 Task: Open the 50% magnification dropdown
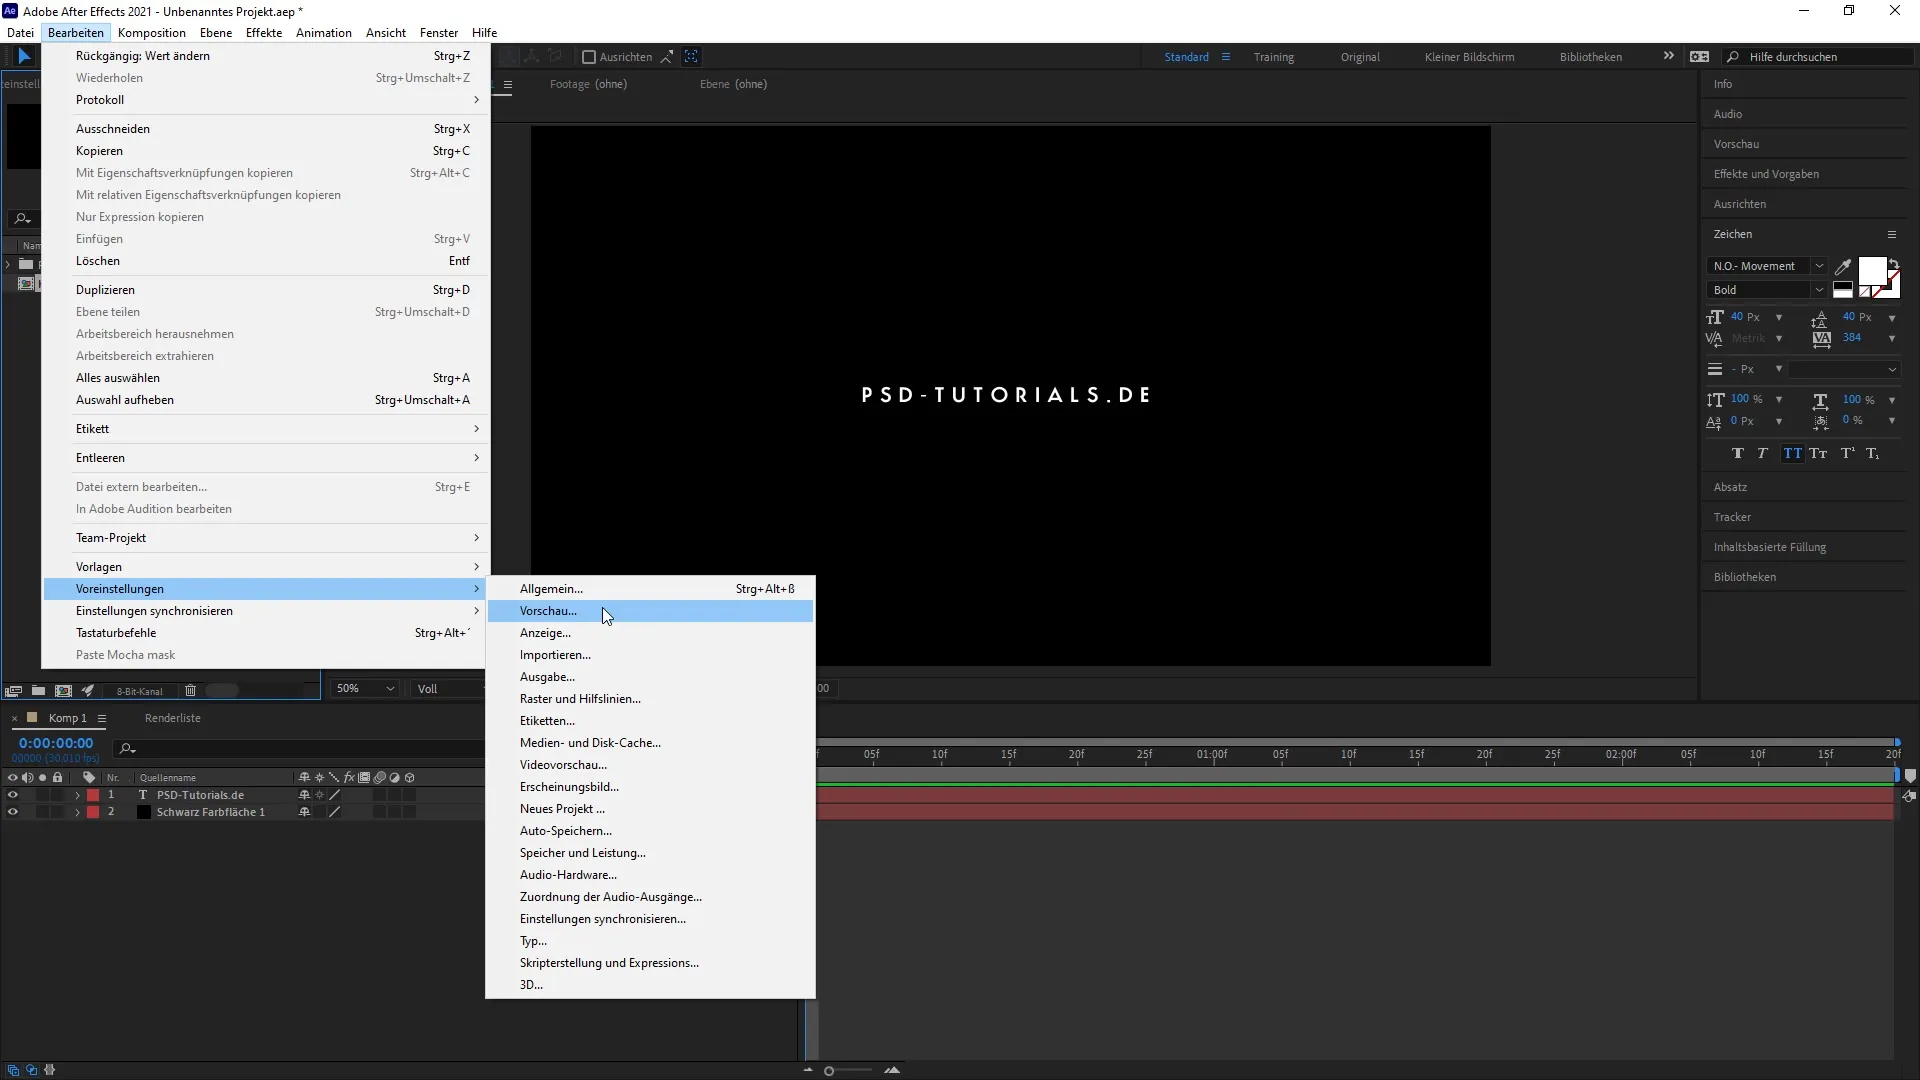tap(365, 689)
